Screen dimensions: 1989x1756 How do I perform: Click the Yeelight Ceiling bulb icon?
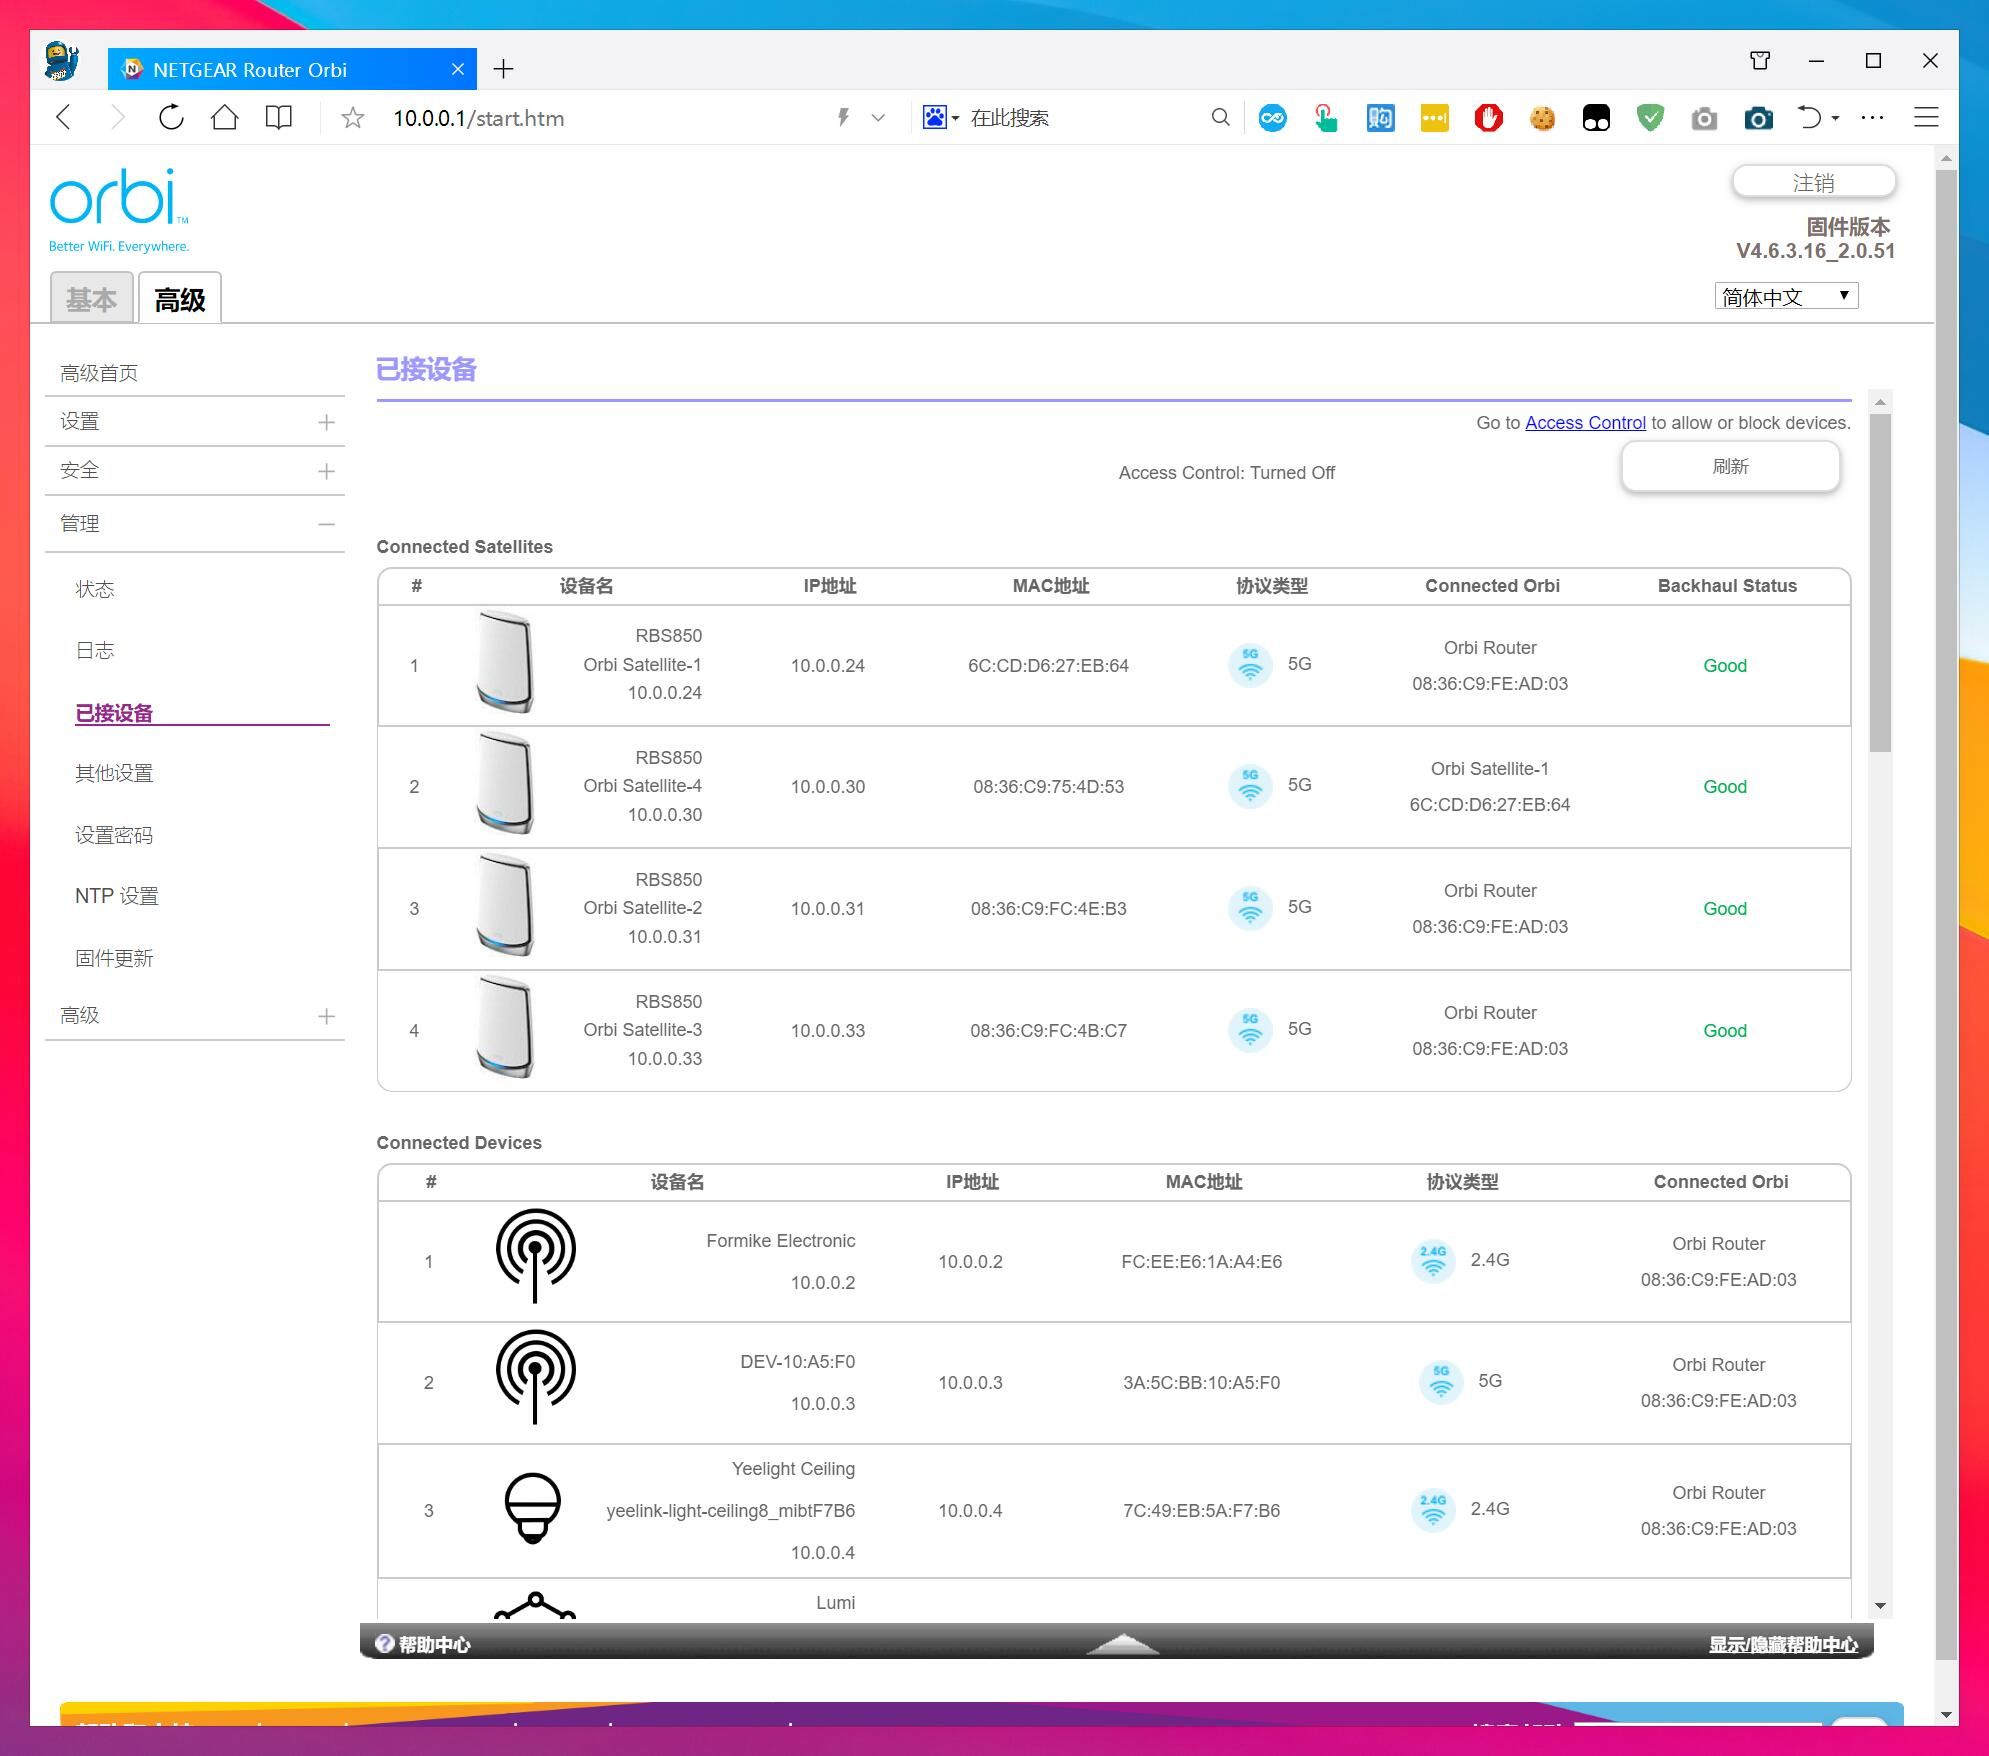click(x=533, y=1508)
